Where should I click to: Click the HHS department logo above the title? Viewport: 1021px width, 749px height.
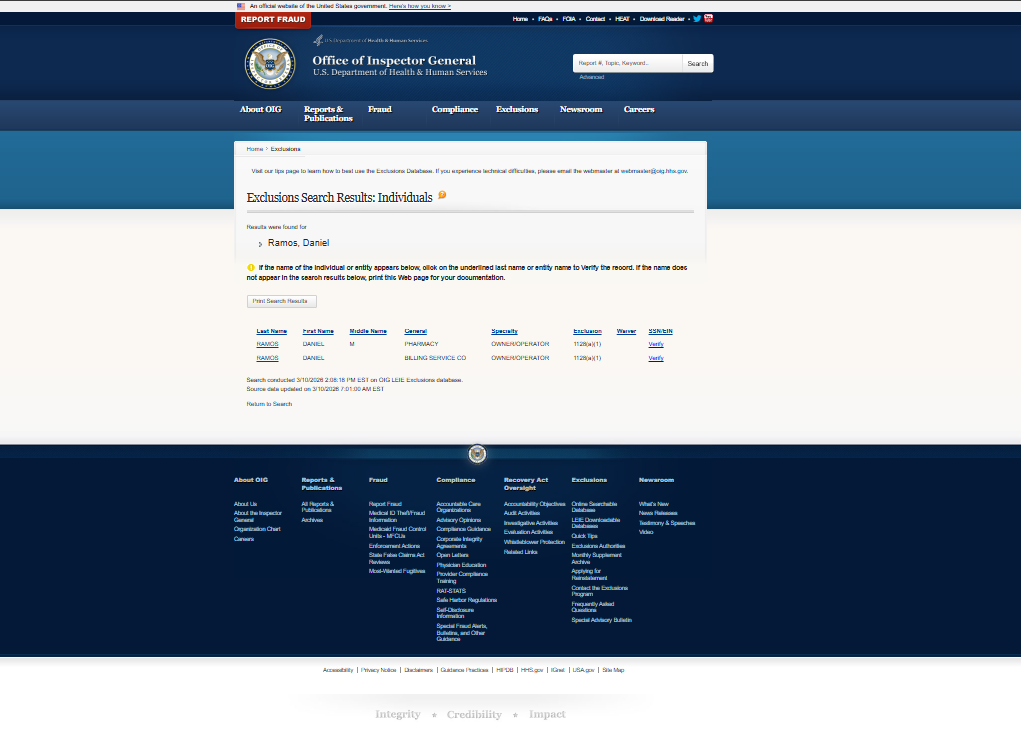pyautogui.click(x=375, y=41)
